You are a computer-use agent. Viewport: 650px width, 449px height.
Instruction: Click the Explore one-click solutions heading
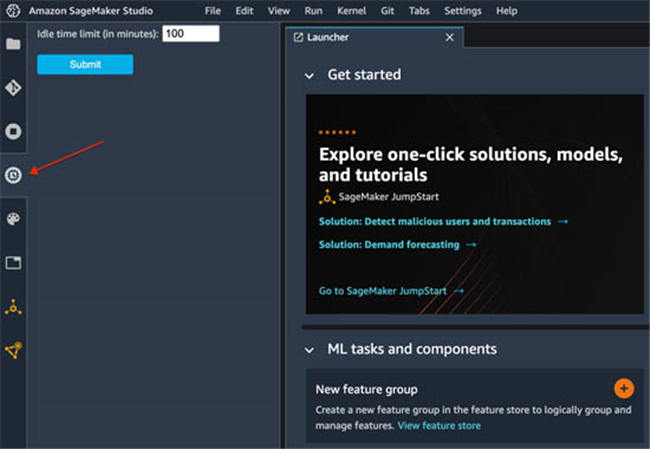[x=471, y=164]
